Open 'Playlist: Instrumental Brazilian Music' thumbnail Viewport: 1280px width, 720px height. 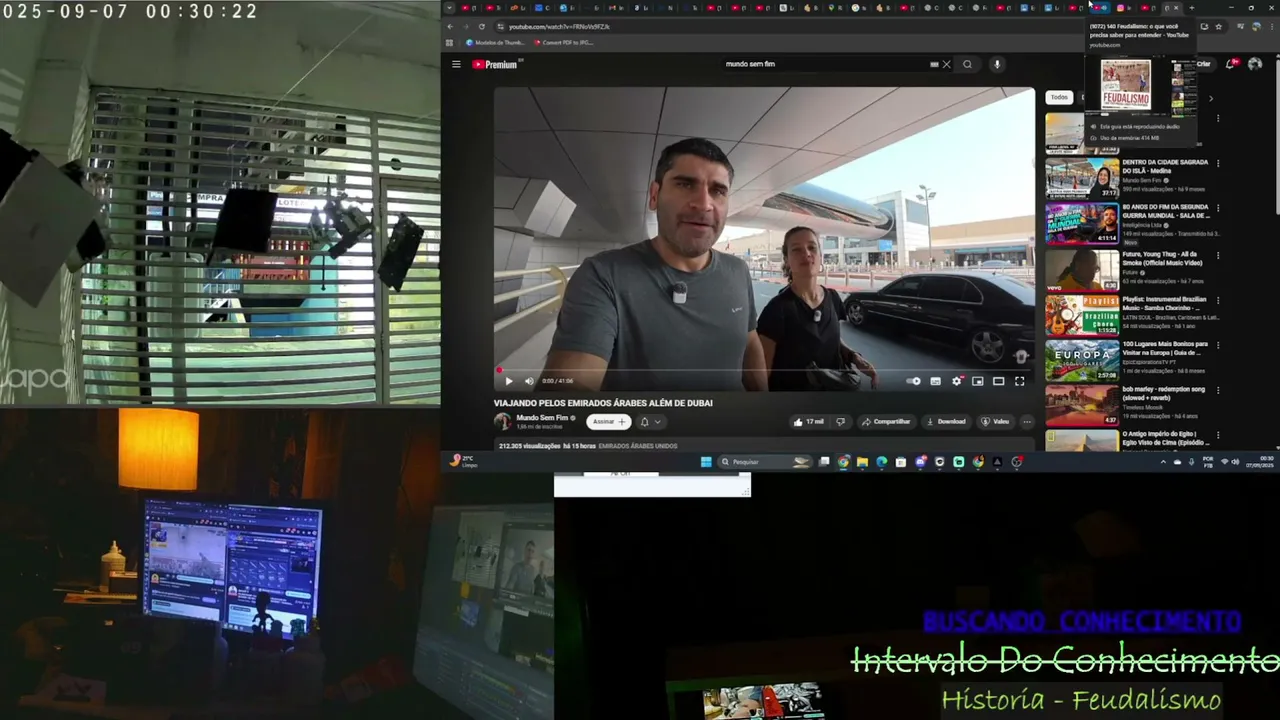coord(1082,315)
